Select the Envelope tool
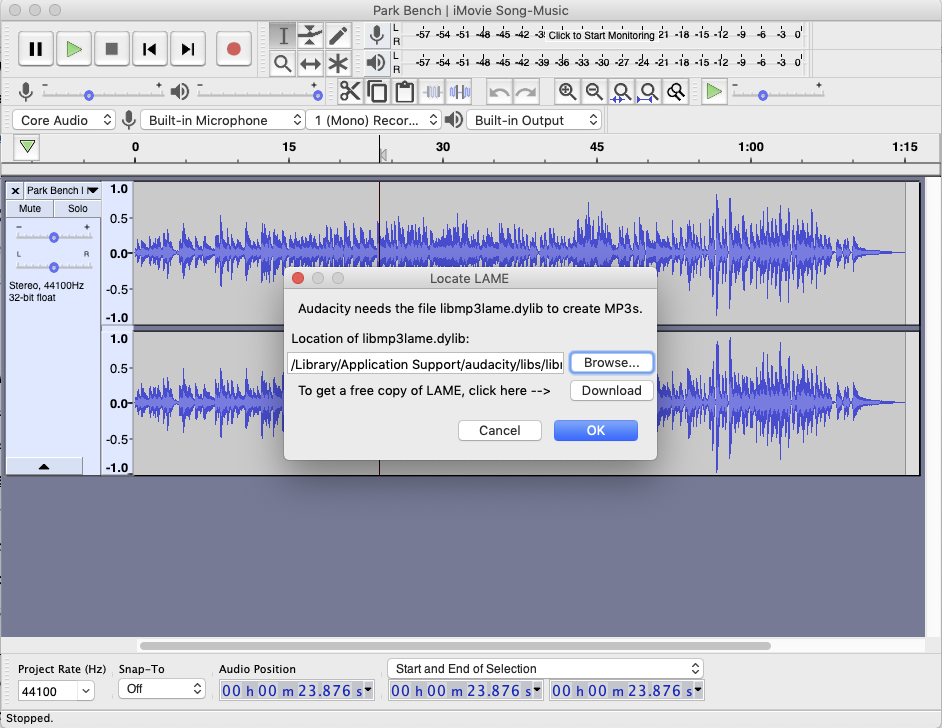This screenshot has width=942, height=728. click(311, 35)
